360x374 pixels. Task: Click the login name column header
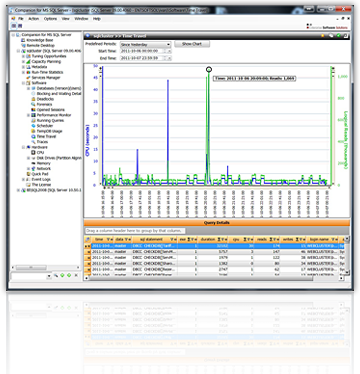[322, 239]
